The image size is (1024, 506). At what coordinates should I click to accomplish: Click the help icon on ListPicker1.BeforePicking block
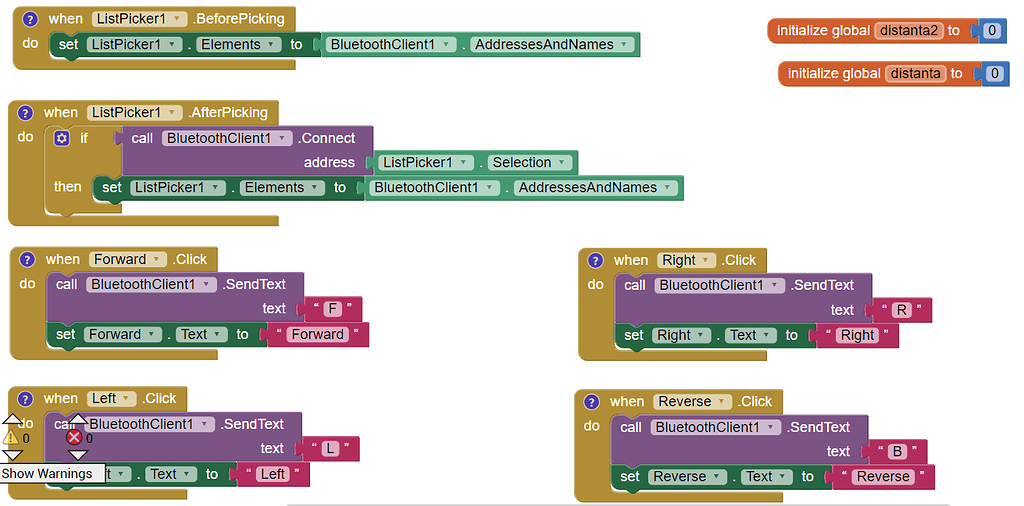click(30, 19)
